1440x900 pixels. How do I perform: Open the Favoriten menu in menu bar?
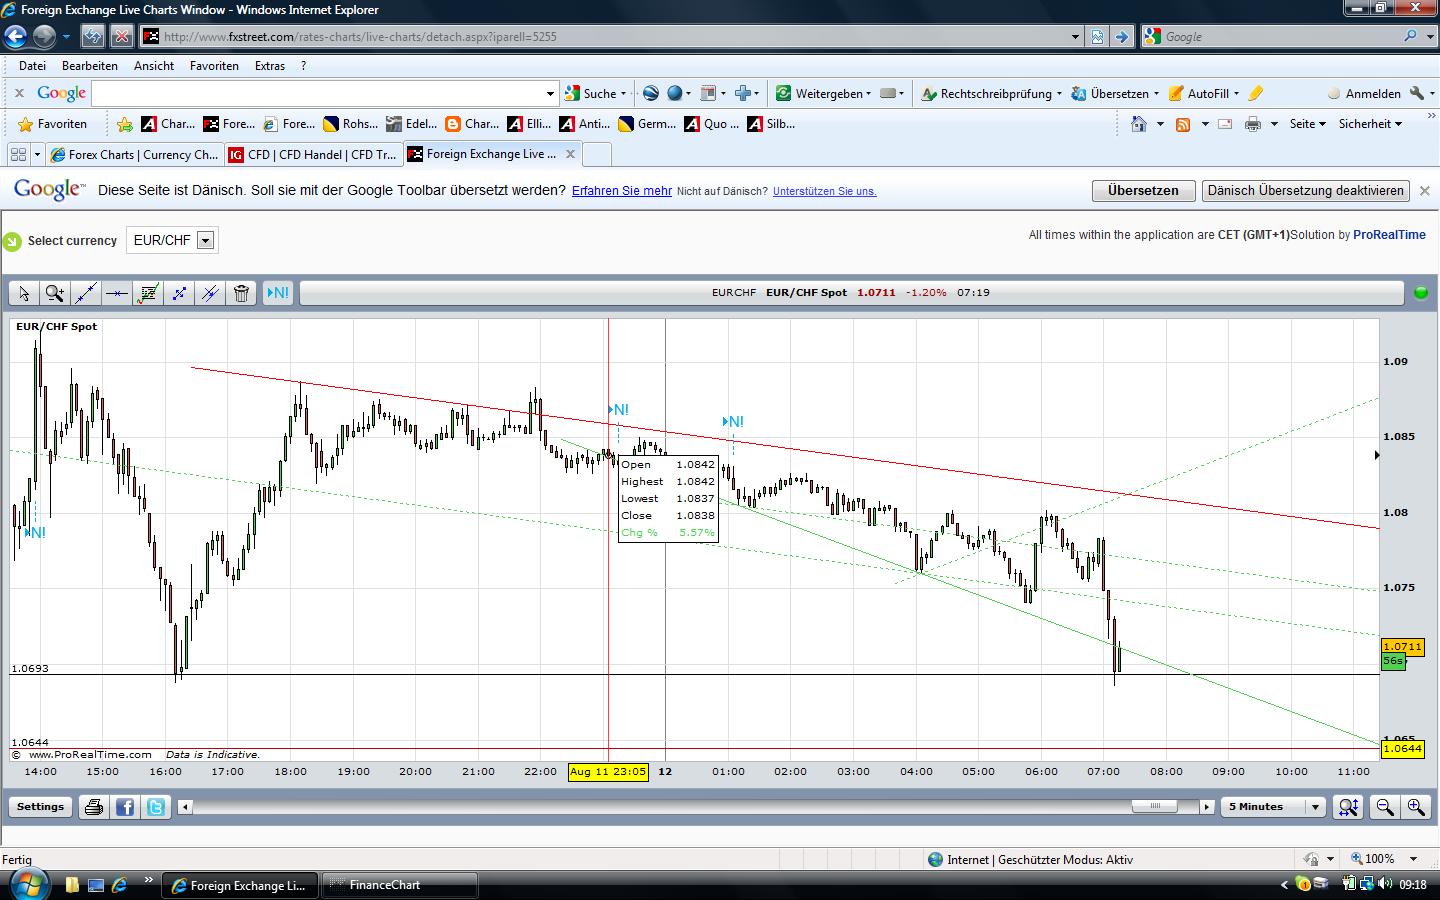(214, 66)
